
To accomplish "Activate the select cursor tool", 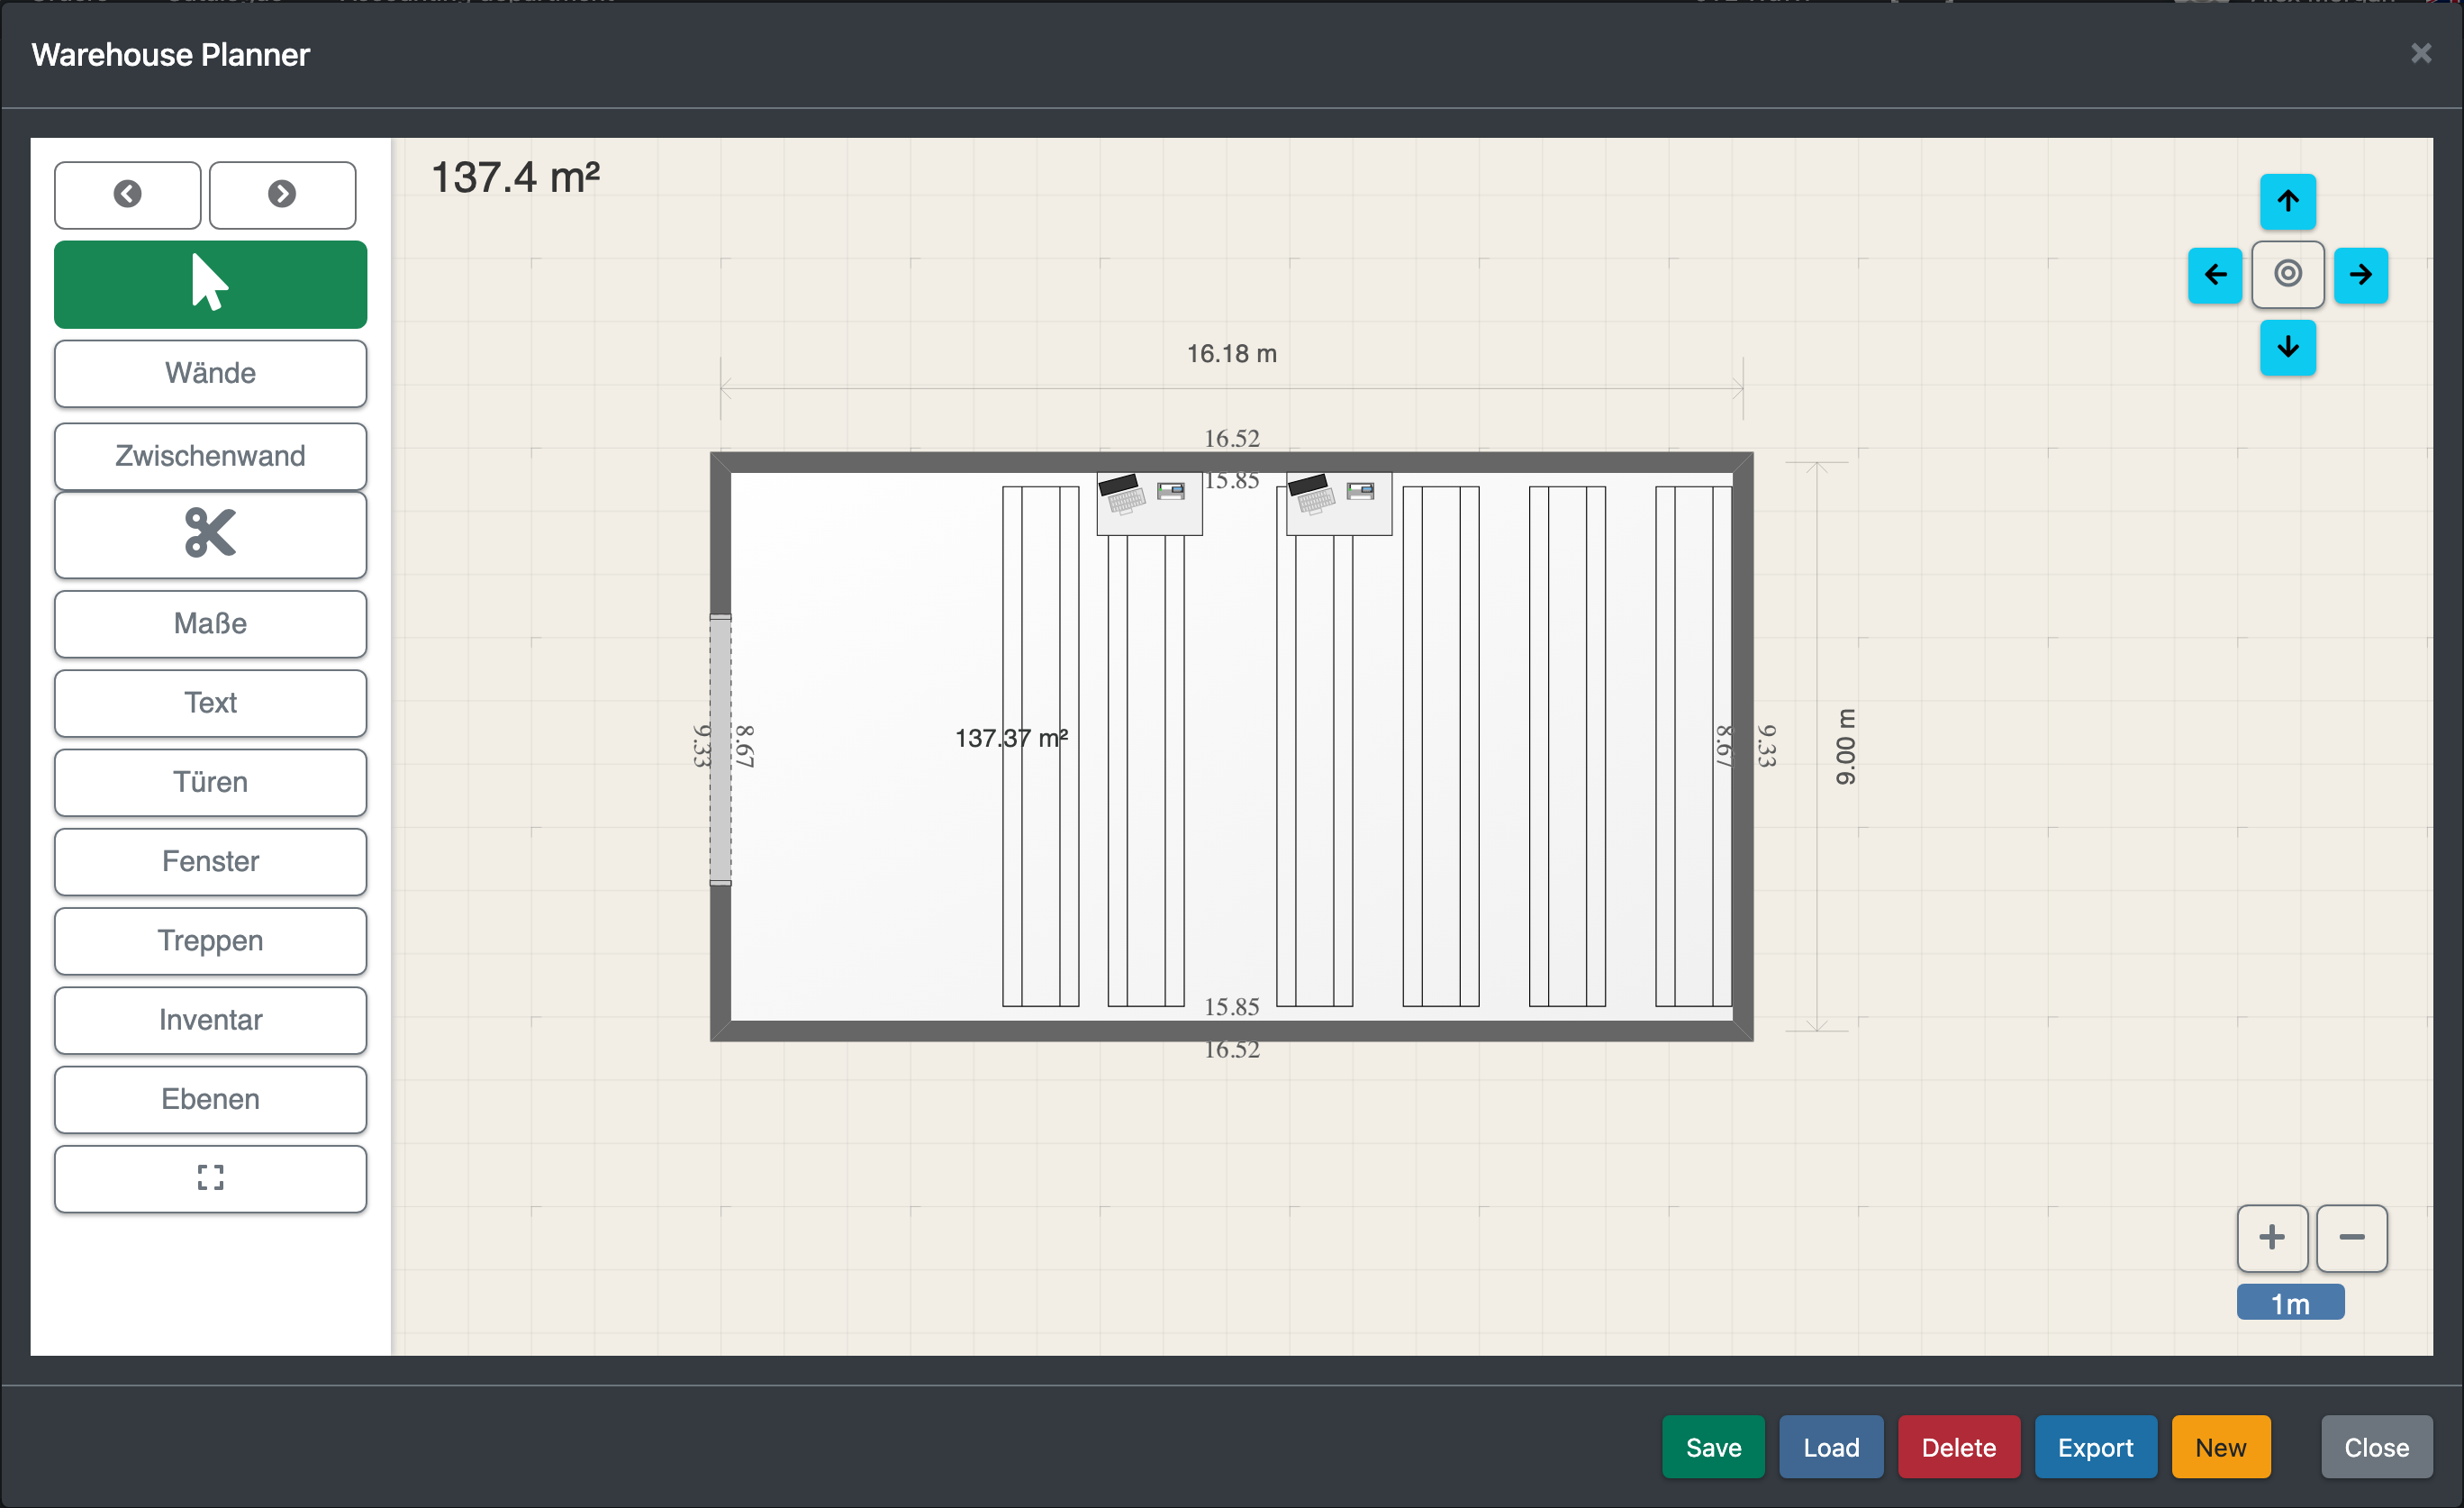I will (x=210, y=284).
